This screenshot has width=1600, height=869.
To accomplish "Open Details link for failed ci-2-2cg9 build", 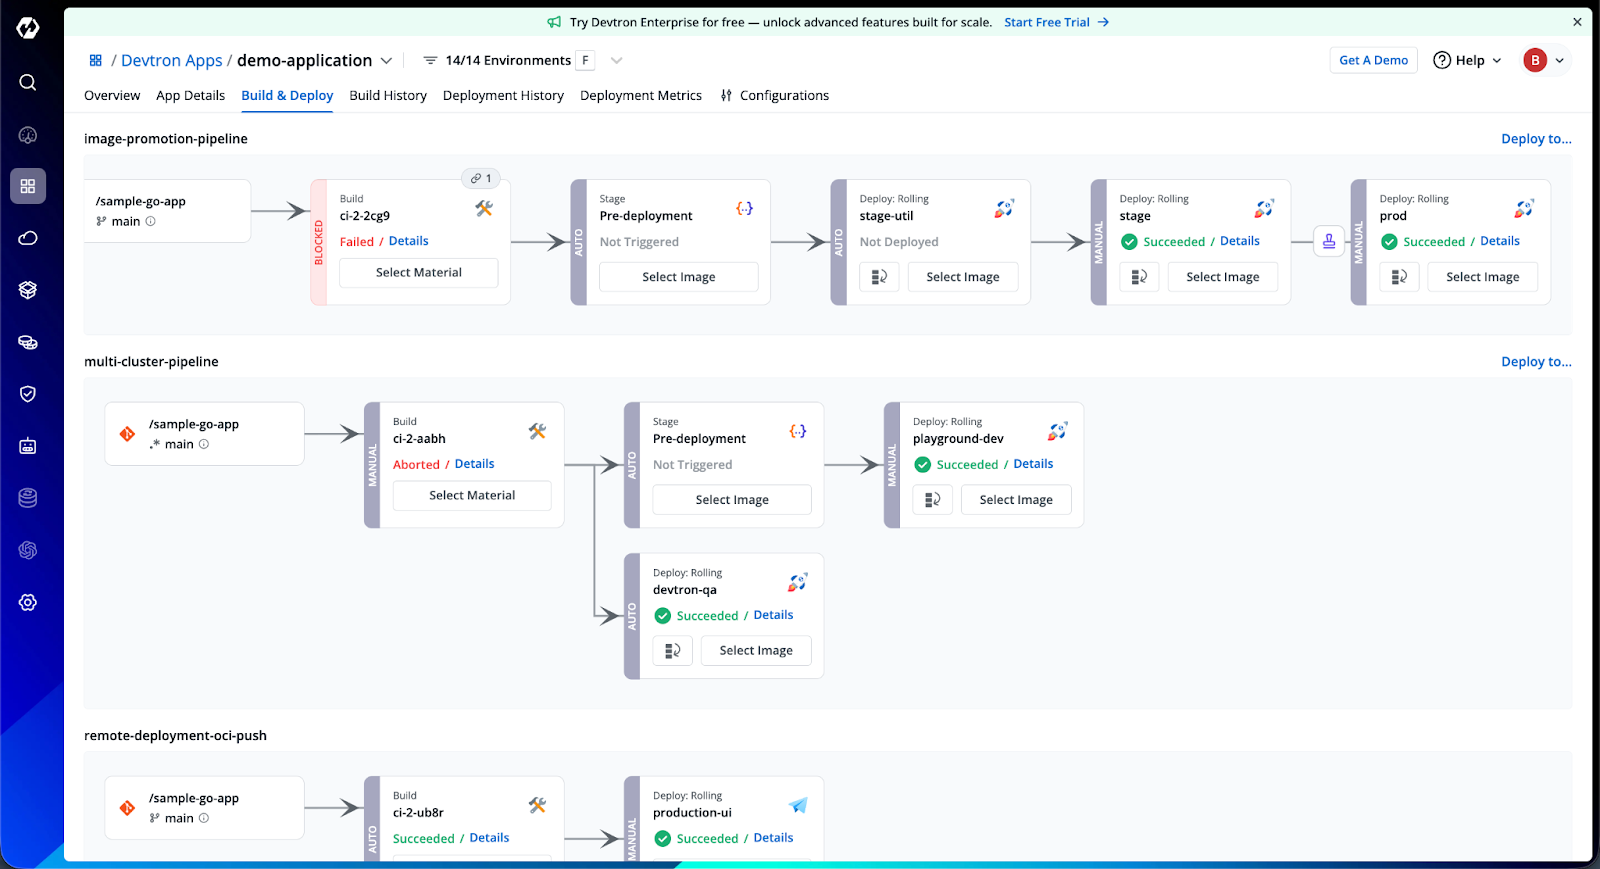I will 408,241.
